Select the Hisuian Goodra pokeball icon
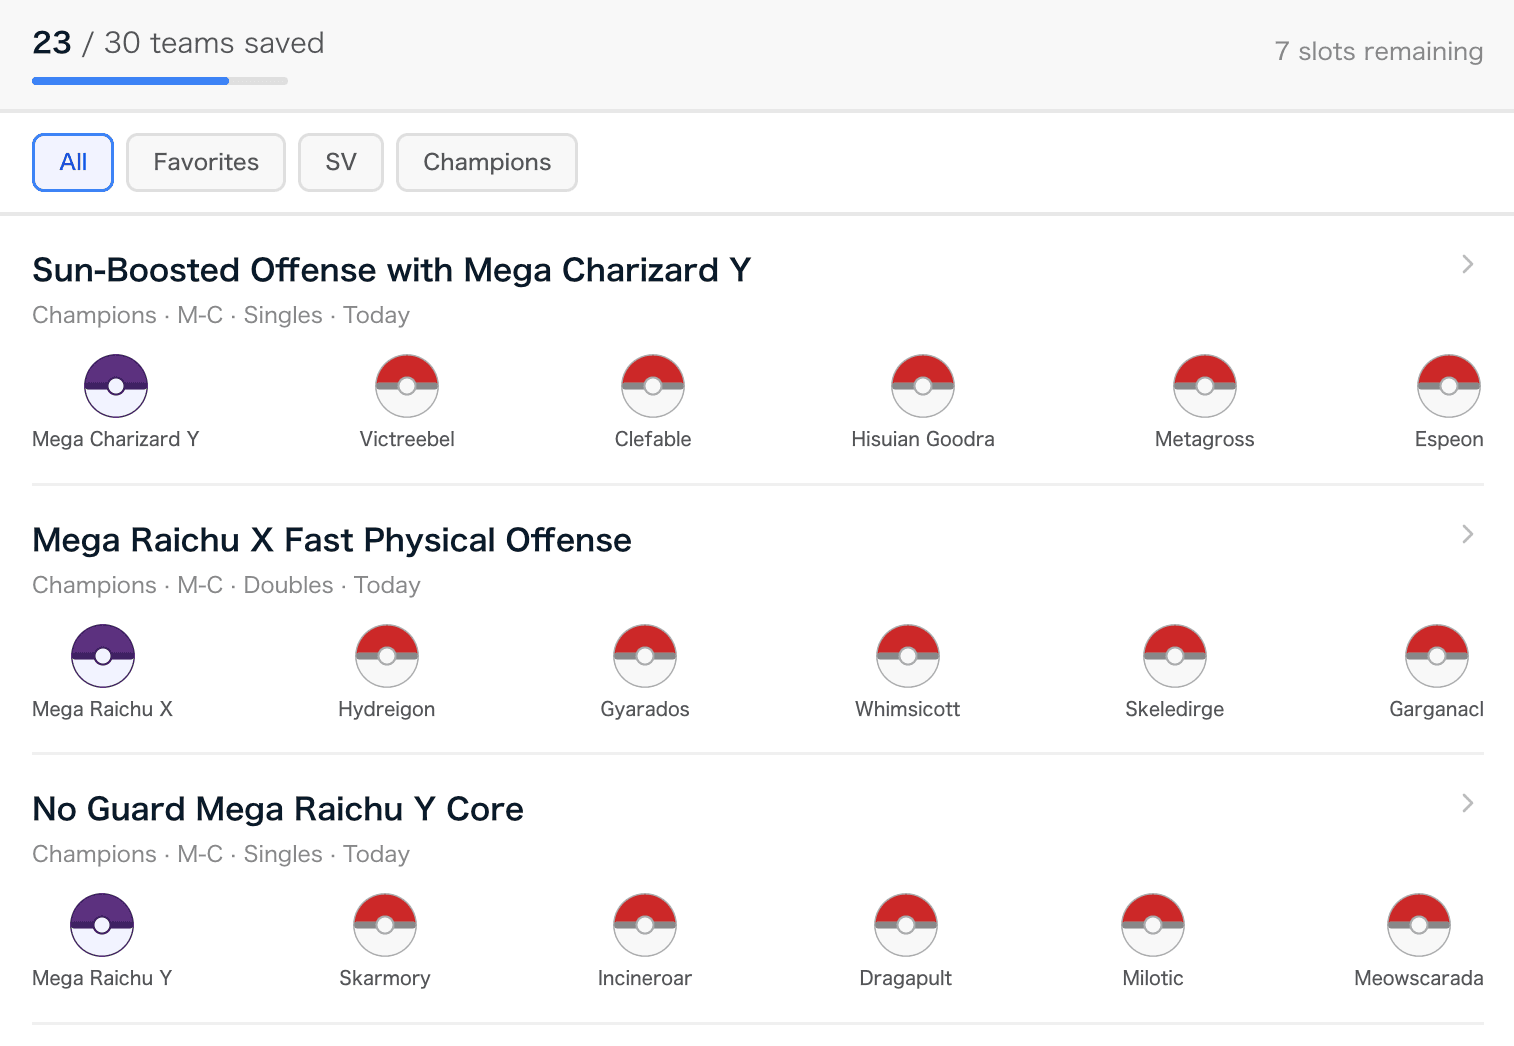This screenshot has height=1046, width=1514. point(923,385)
